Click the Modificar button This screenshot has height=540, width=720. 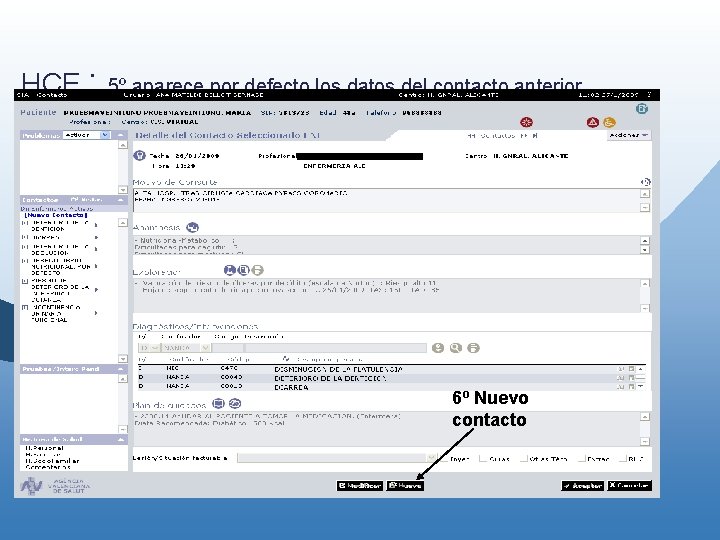360,485
